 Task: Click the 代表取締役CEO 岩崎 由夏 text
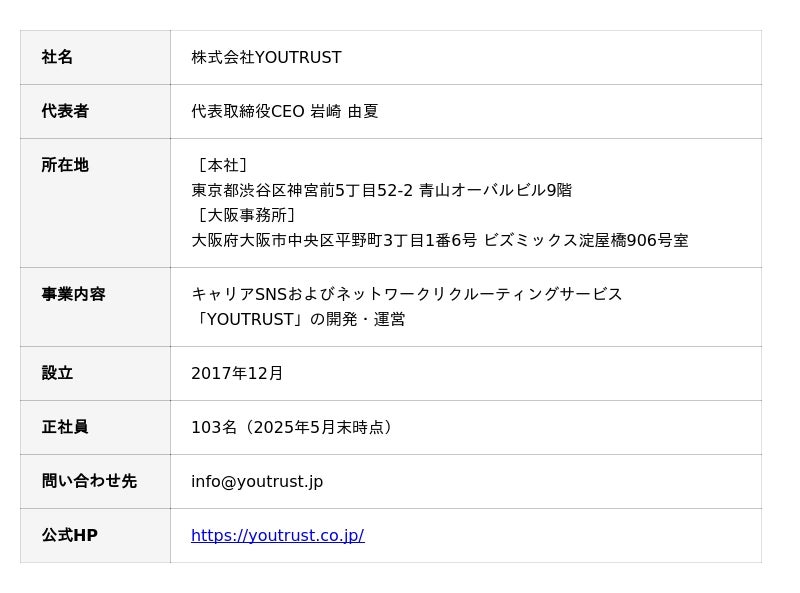pyautogui.click(x=284, y=112)
